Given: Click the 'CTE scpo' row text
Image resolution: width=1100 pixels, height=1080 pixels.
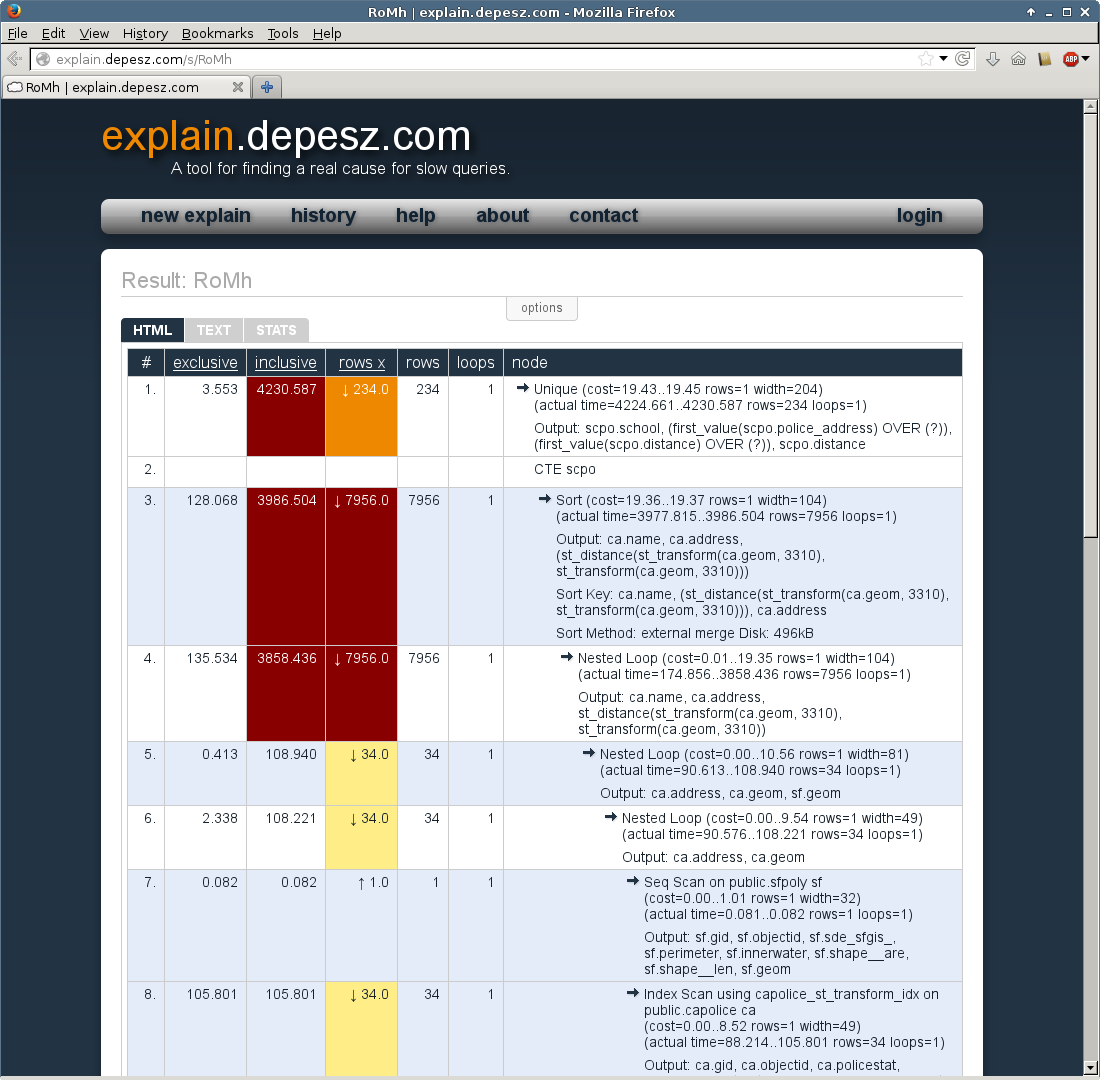Looking at the screenshot, I should (x=565, y=469).
